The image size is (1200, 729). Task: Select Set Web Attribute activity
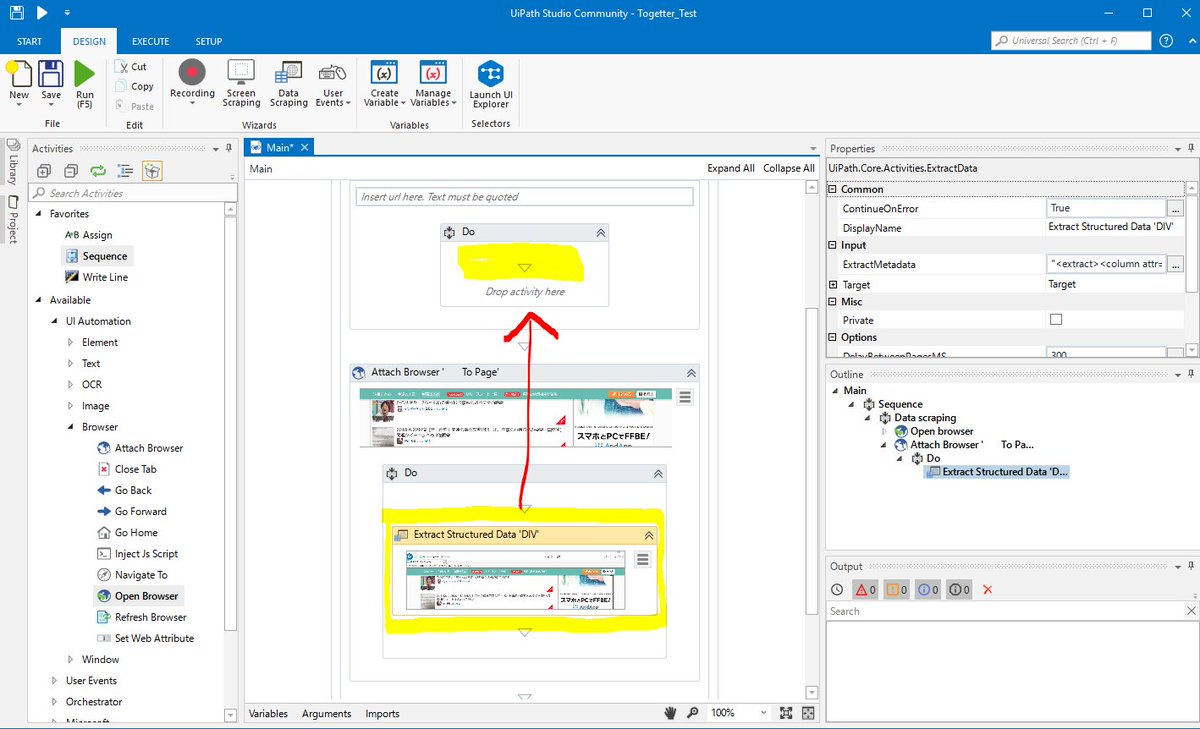tap(145, 638)
